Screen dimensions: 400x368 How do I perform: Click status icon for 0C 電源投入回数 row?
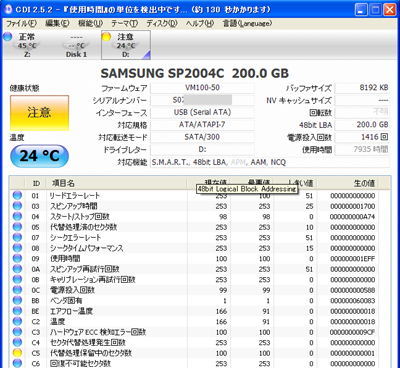(17, 290)
